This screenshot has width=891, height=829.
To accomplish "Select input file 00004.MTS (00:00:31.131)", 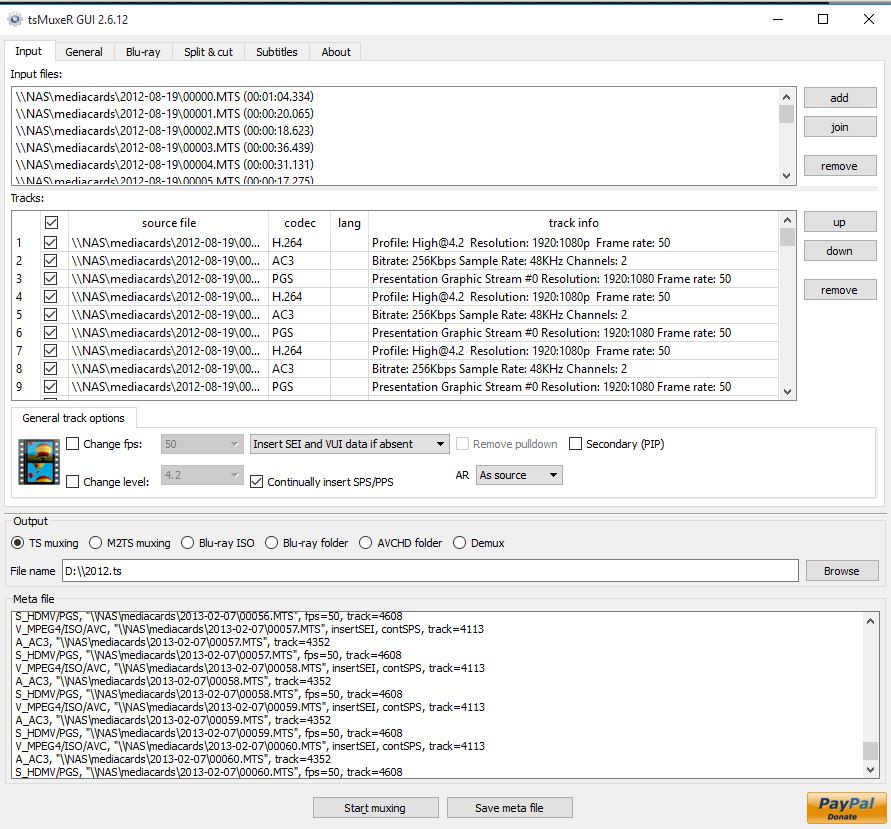I will point(395,165).
